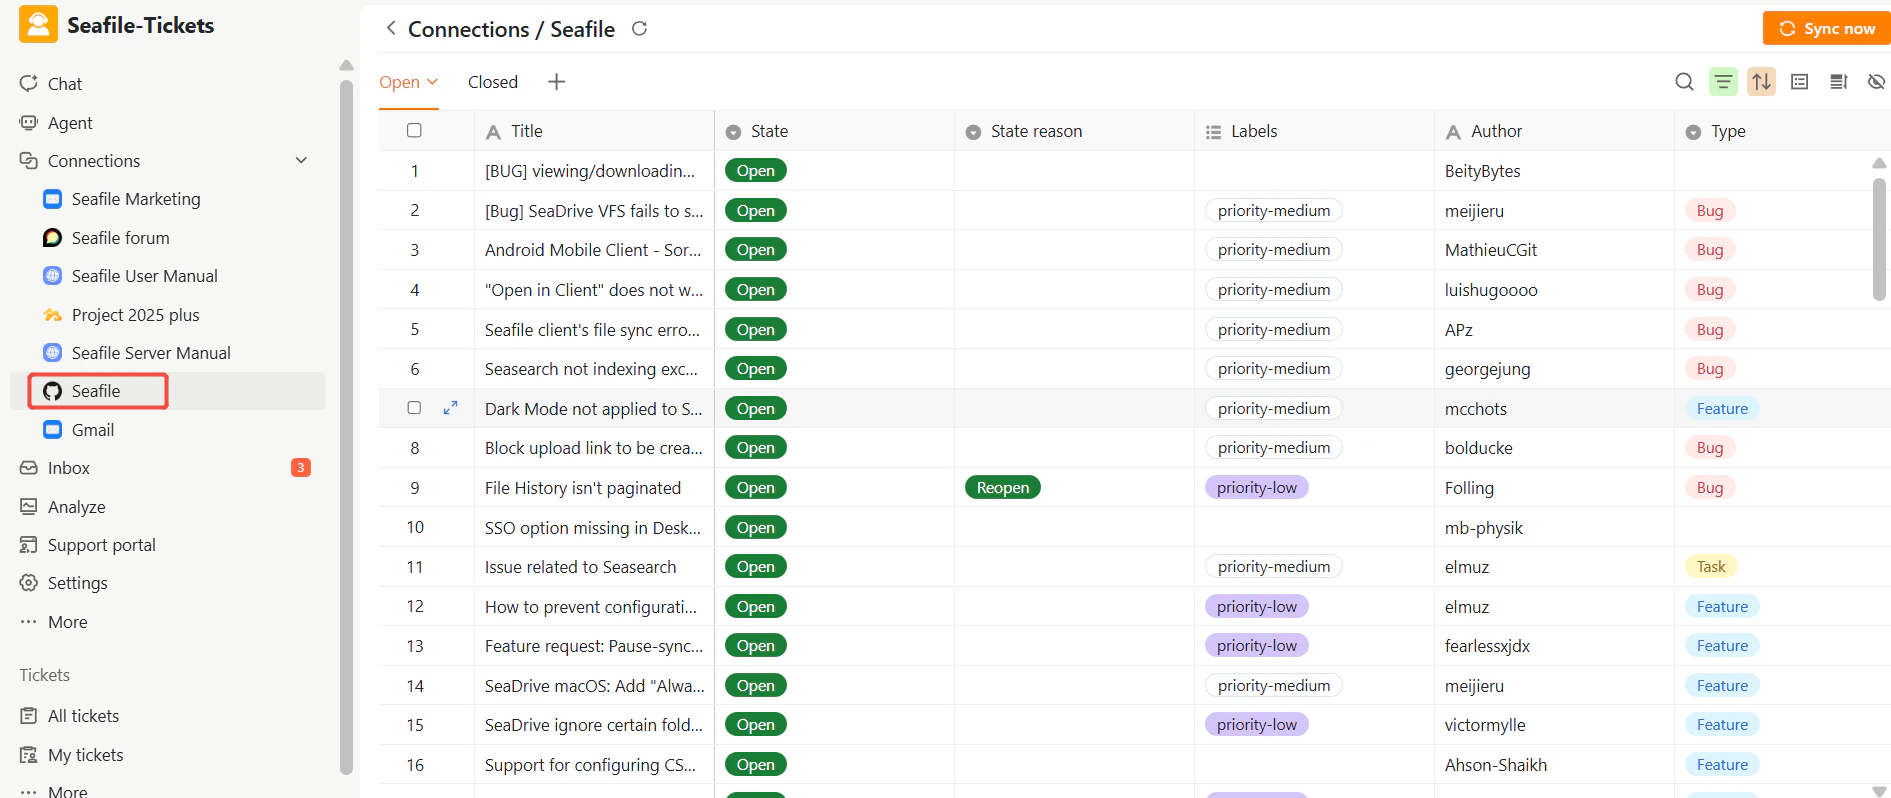
Task: Check the Dark Mode row checkbox
Action: coord(414,408)
